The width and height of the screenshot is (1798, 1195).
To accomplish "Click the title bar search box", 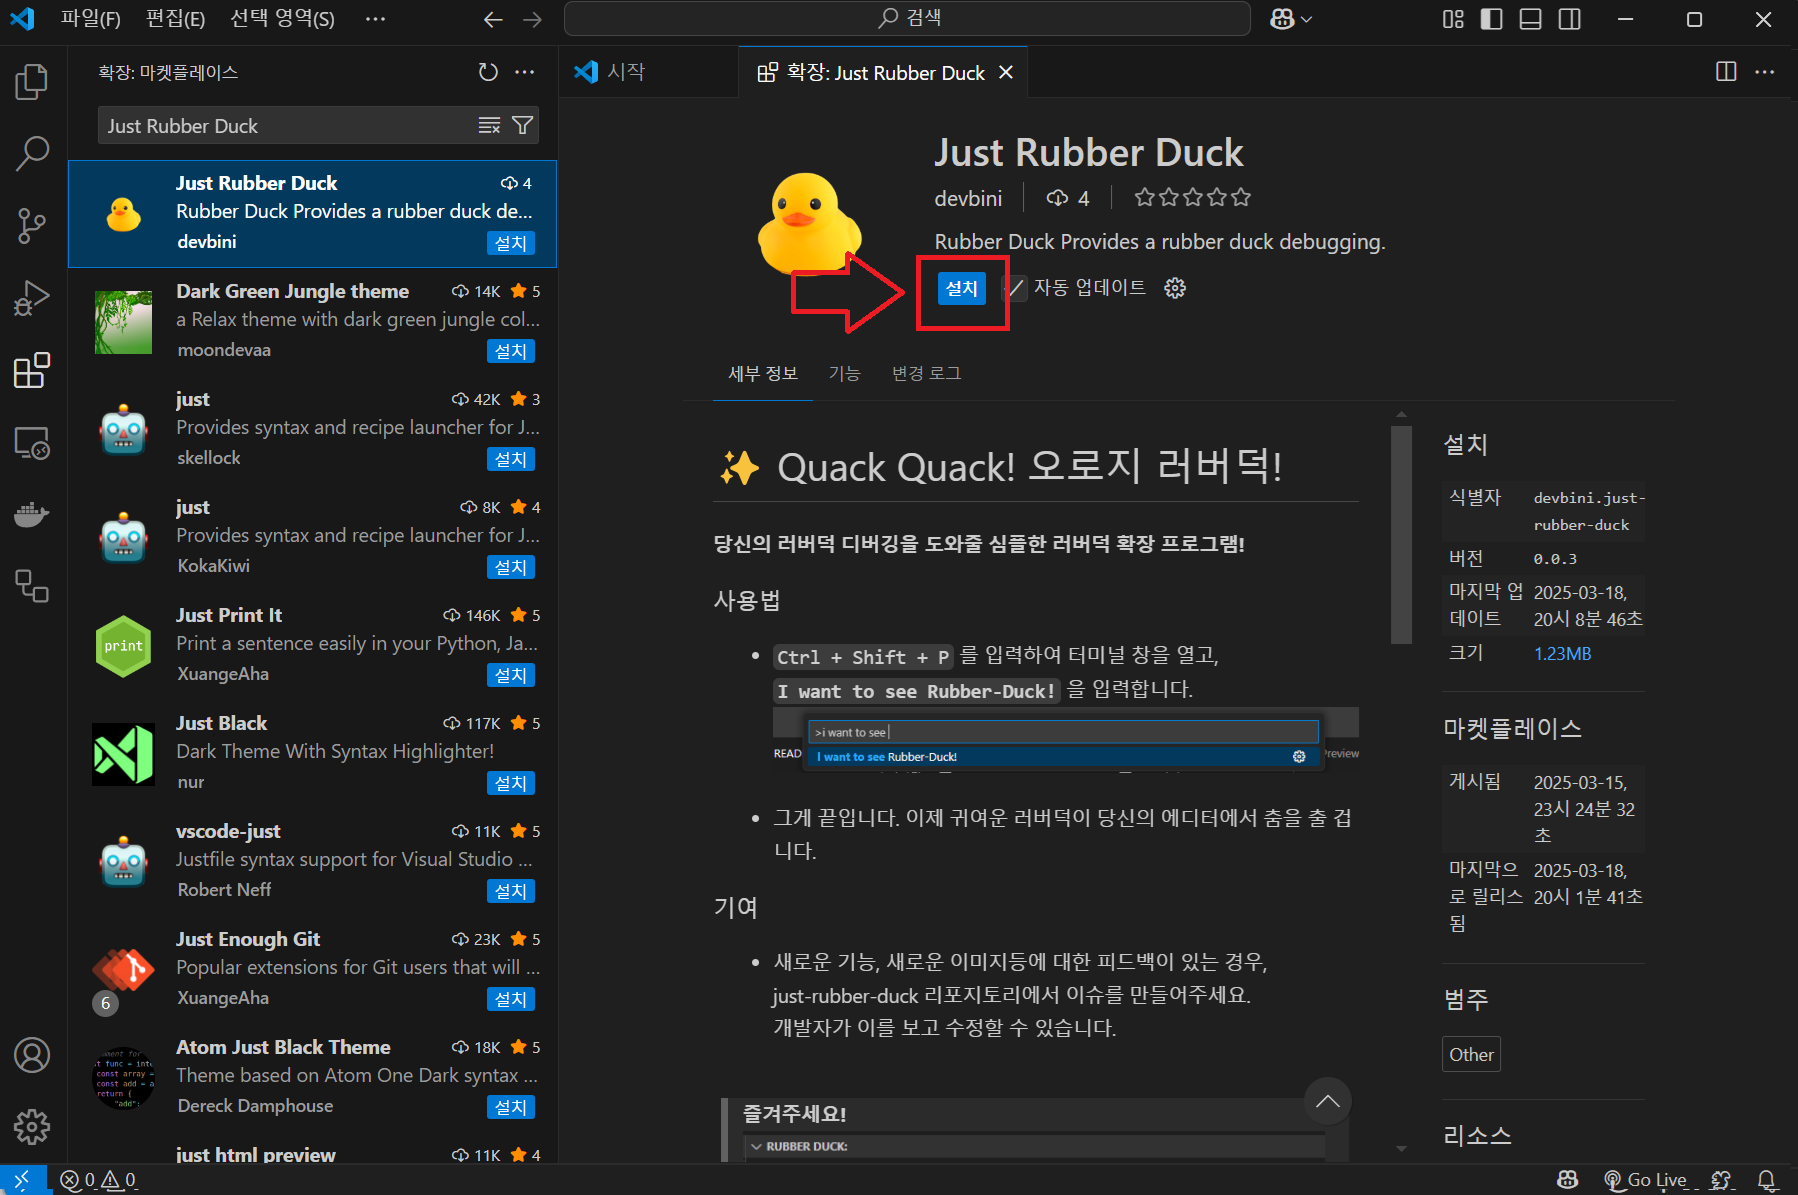I will point(907,18).
